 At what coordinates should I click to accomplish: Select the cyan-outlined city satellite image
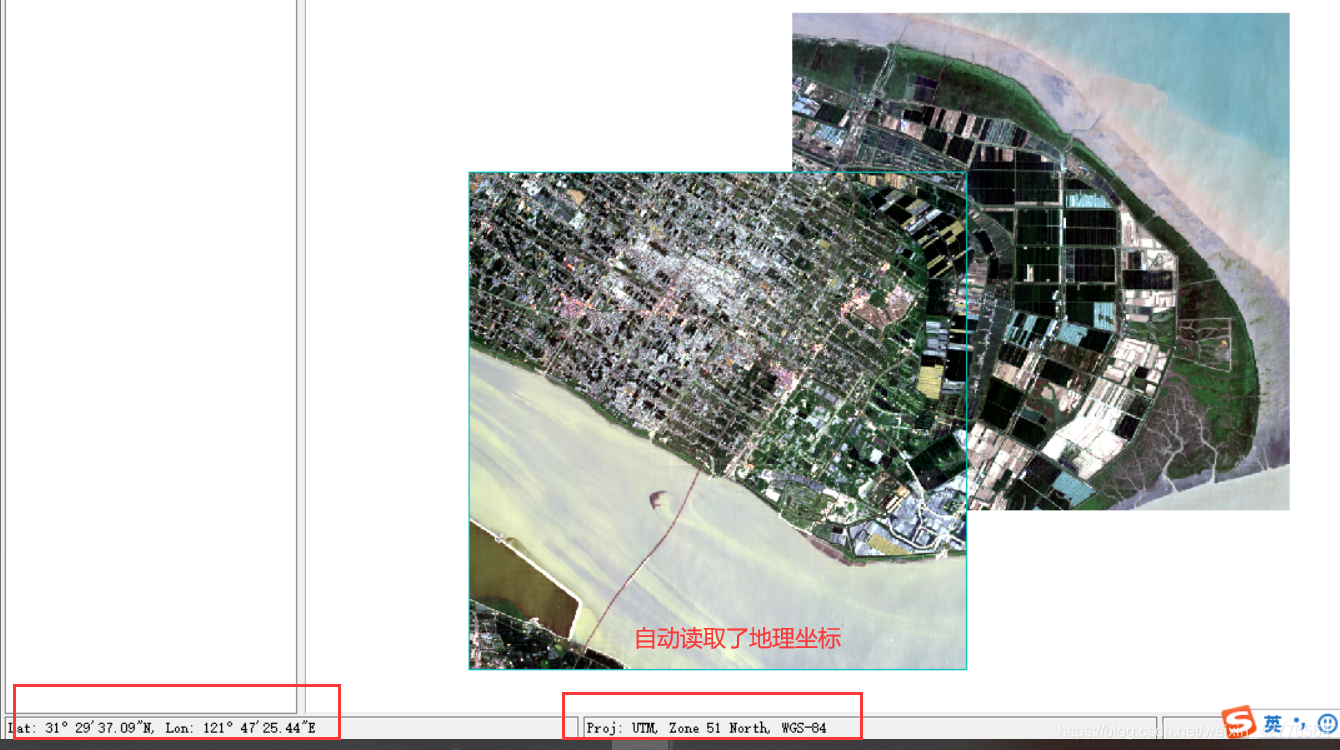coord(717,420)
